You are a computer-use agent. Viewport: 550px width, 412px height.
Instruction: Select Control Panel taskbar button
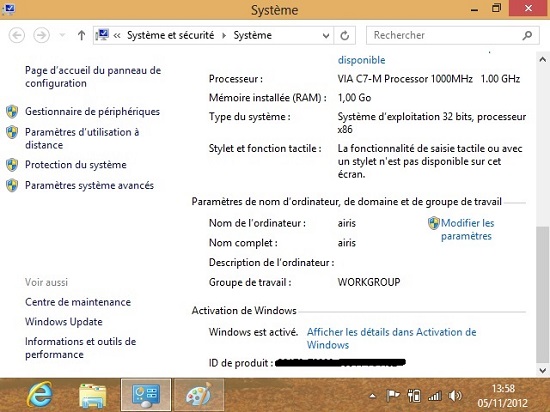(146, 395)
